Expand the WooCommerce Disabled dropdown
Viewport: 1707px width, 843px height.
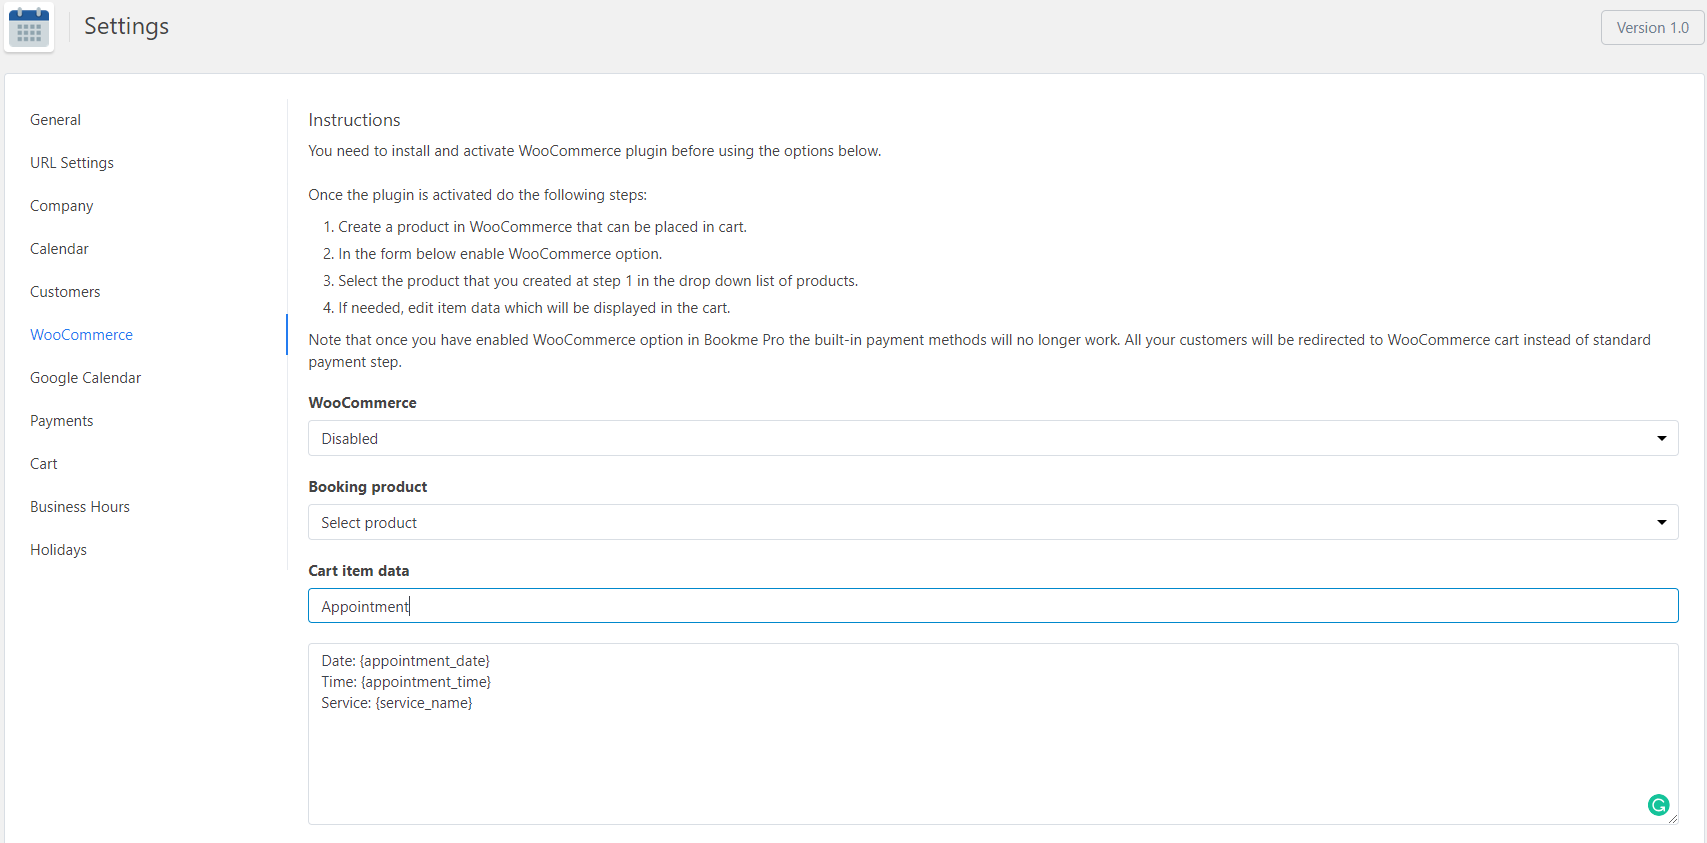pyautogui.click(x=993, y=438)
